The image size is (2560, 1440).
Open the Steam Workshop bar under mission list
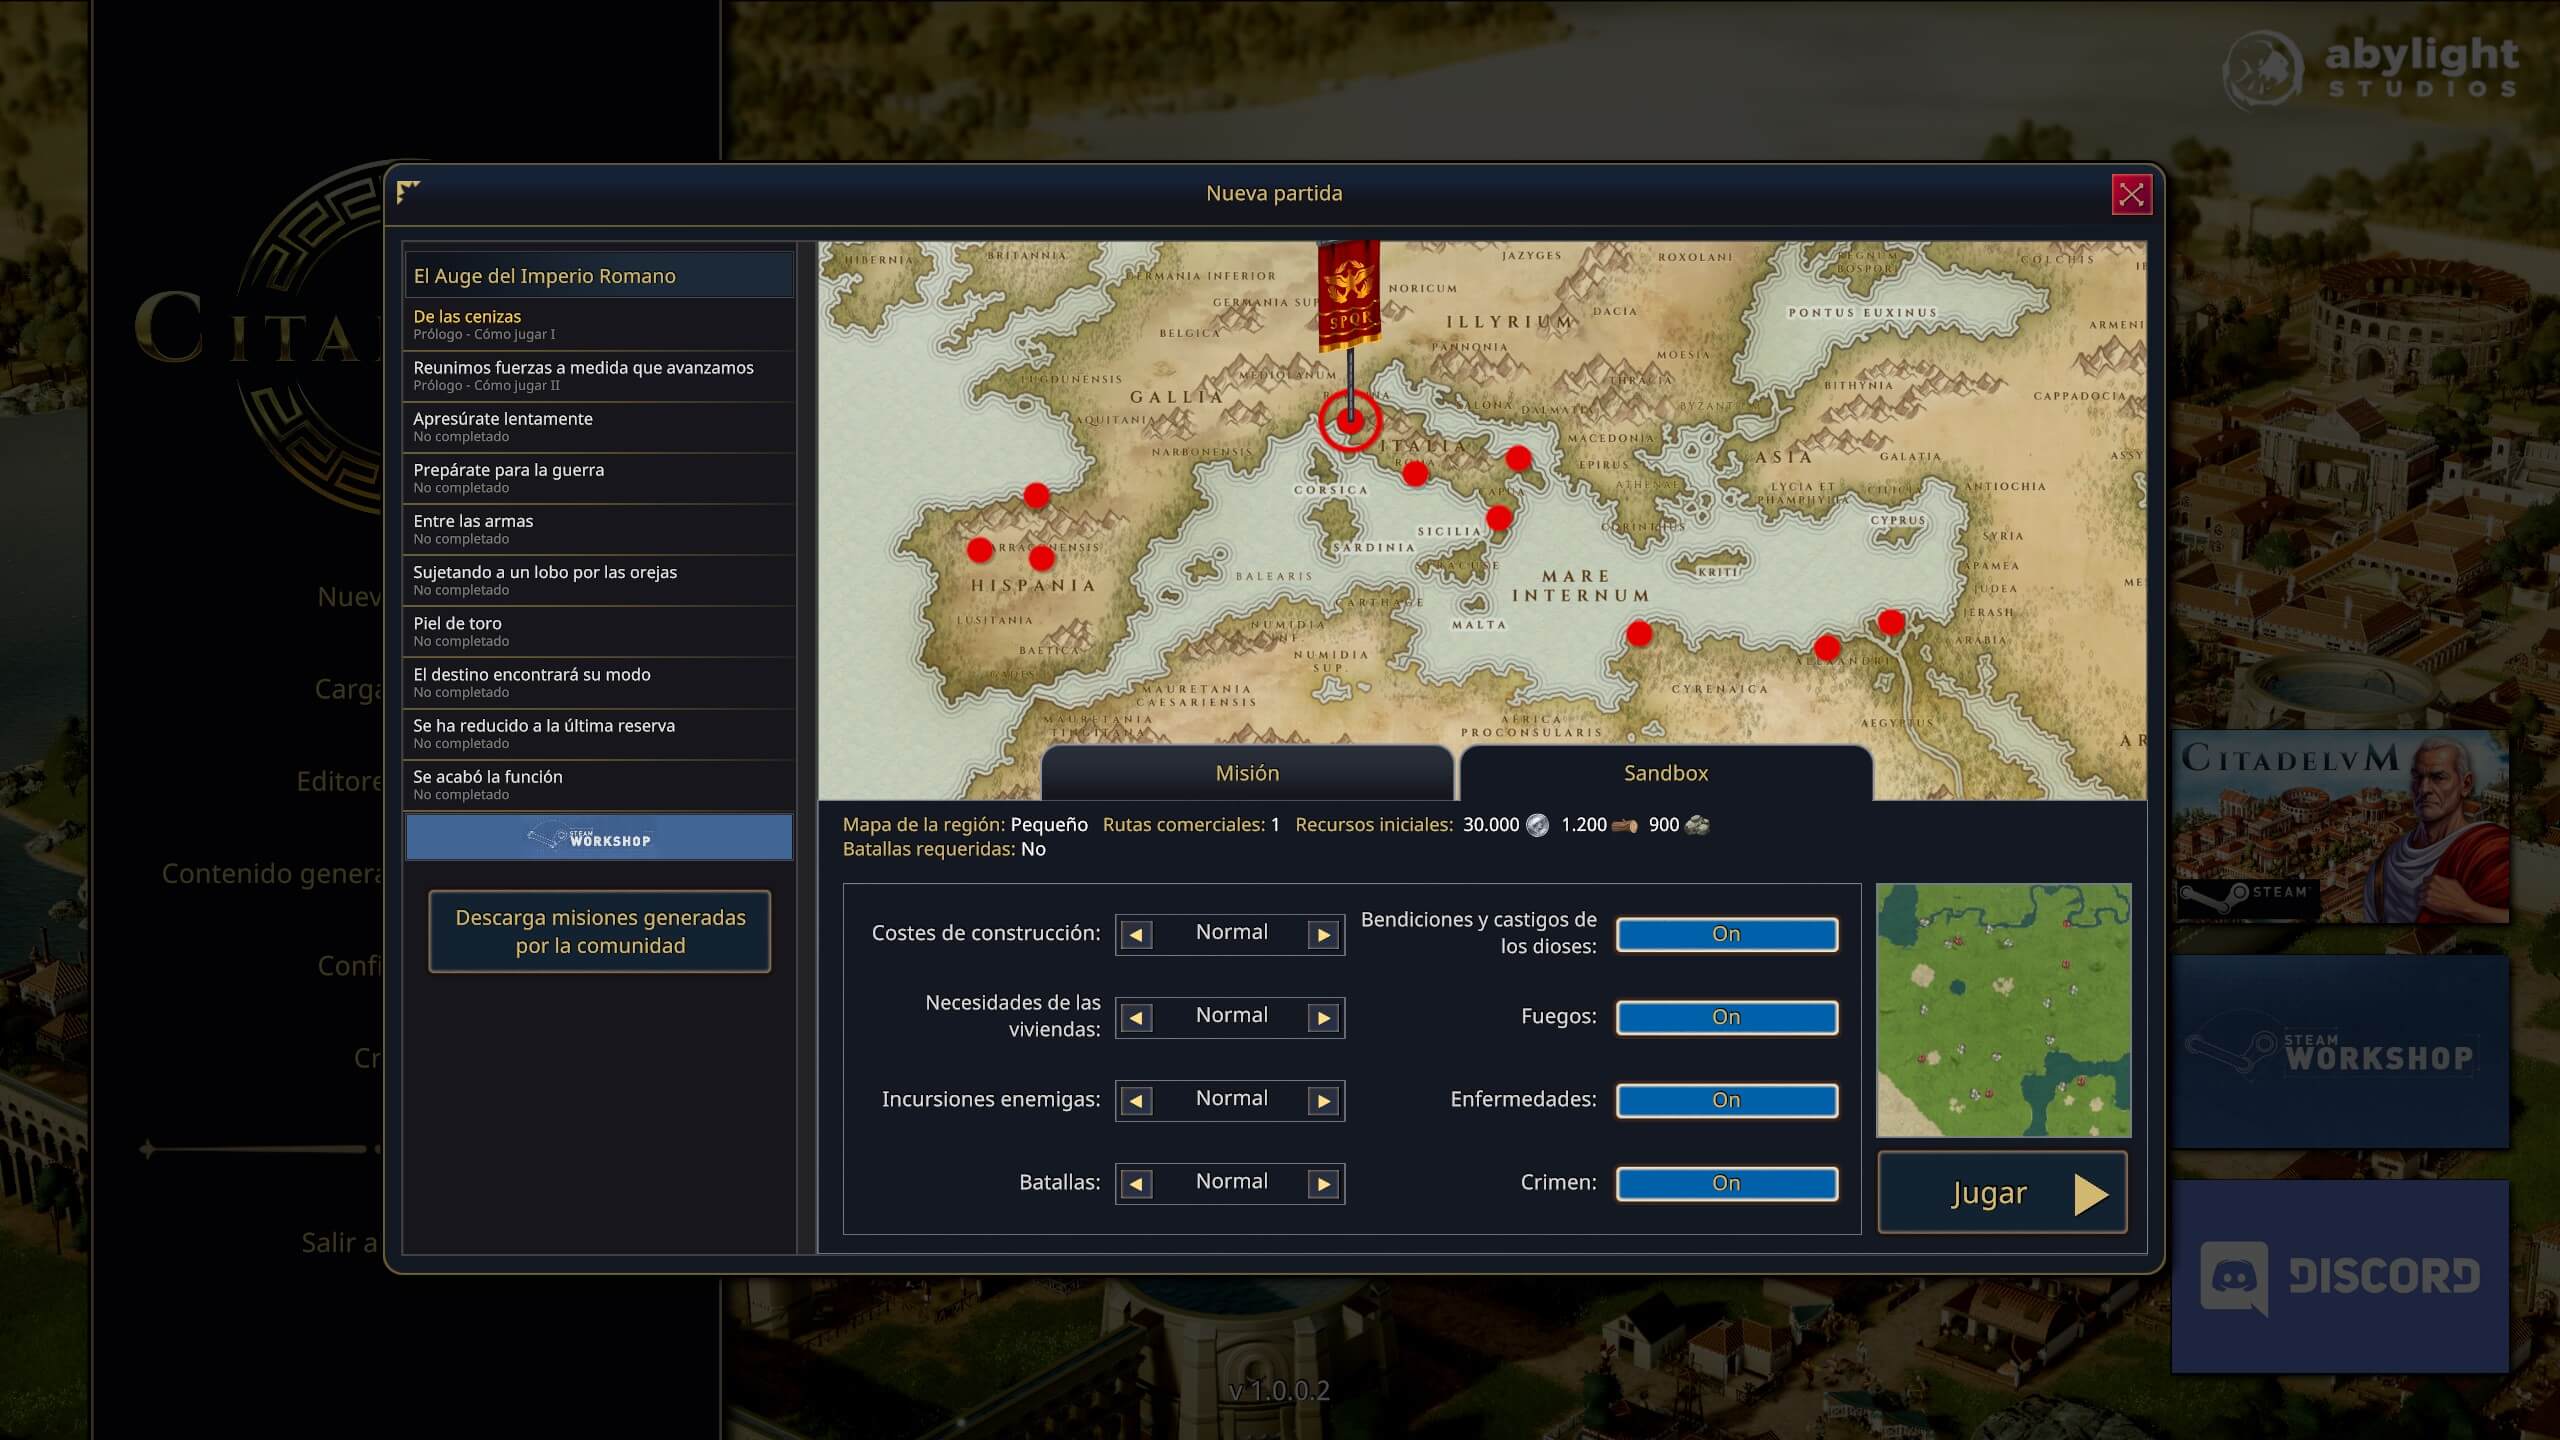click(x=599, y=838)
